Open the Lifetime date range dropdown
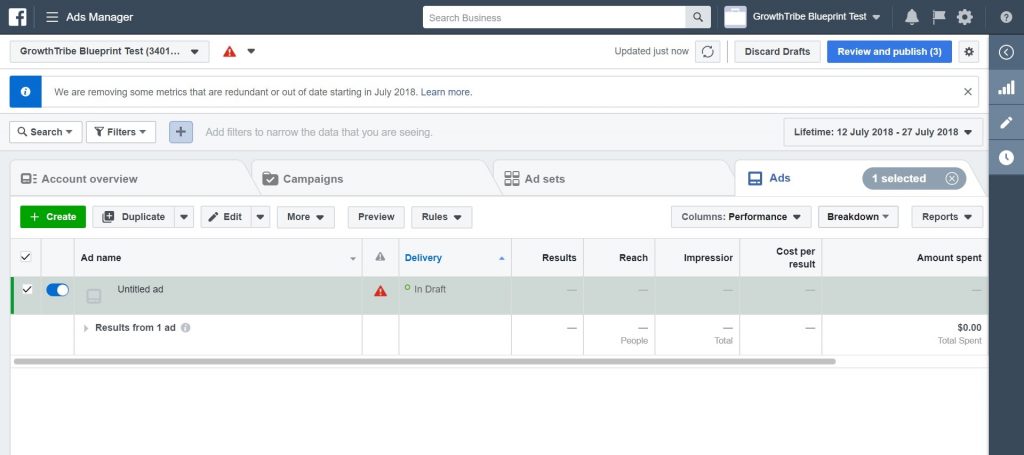Screen dimensions: 1024x455 [x=883, y=132]
